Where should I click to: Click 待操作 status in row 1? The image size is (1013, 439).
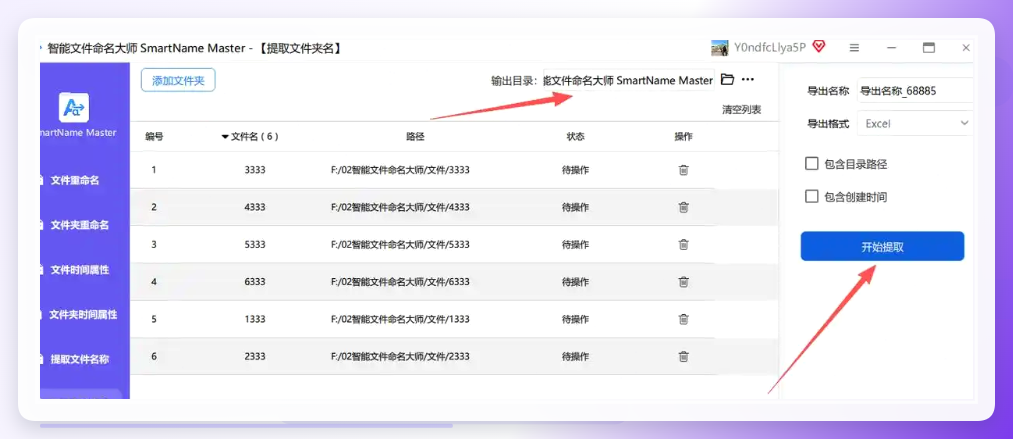[x=576, y=170]
